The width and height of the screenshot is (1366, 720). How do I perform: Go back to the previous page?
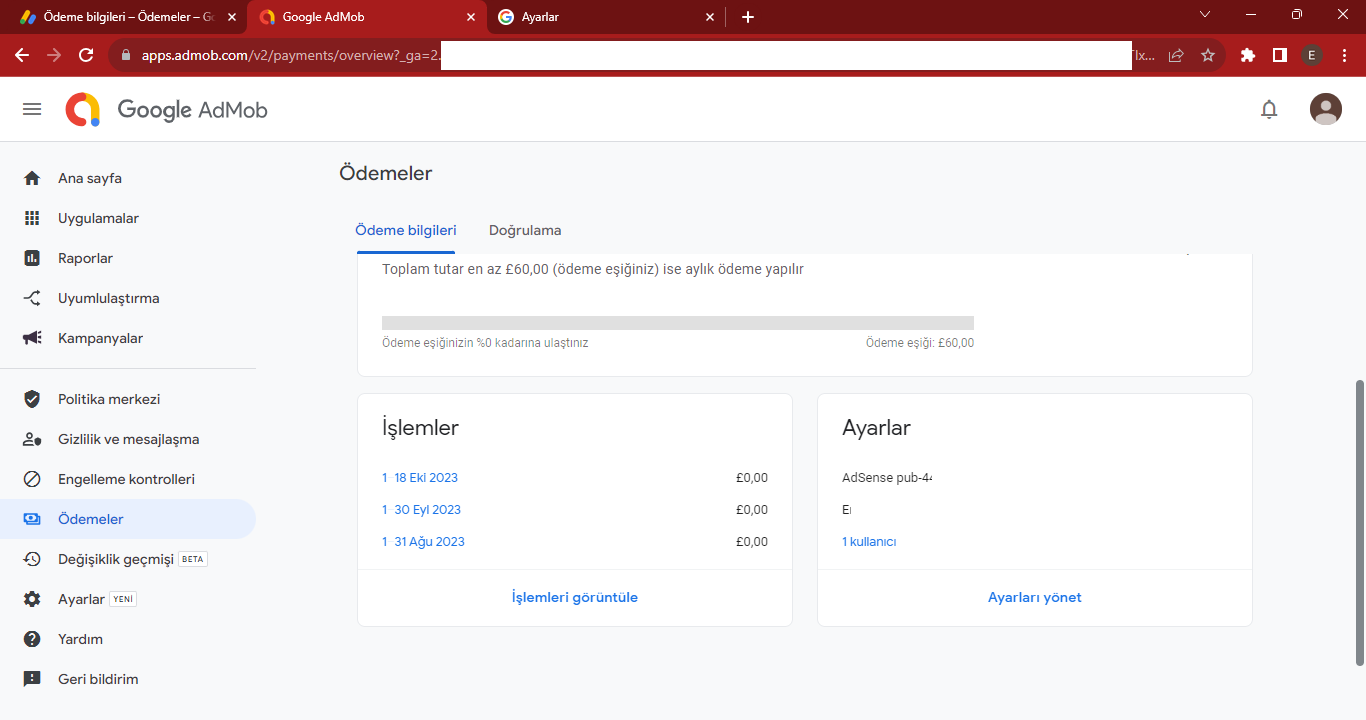pyautogui.click(x=22, y=56)
